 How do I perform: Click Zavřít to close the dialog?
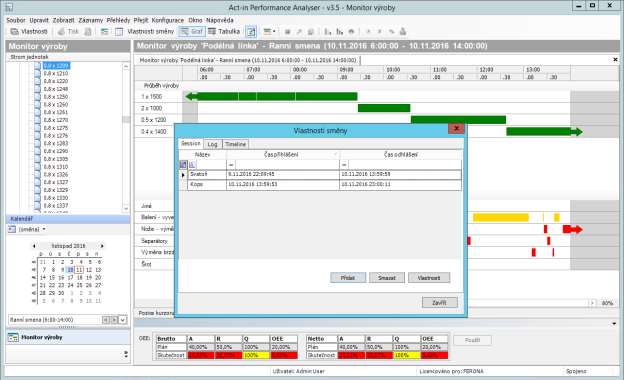(439, 302)
